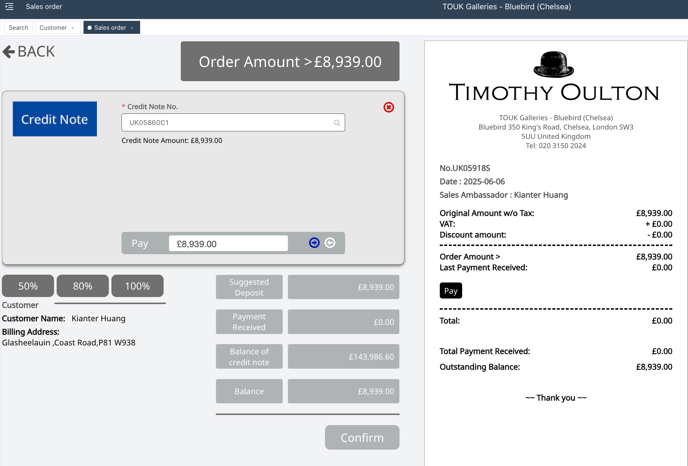Viewport: 688px width, 466px height.
Task: Click the black Pay button on receipt
Action: (451, 291)
